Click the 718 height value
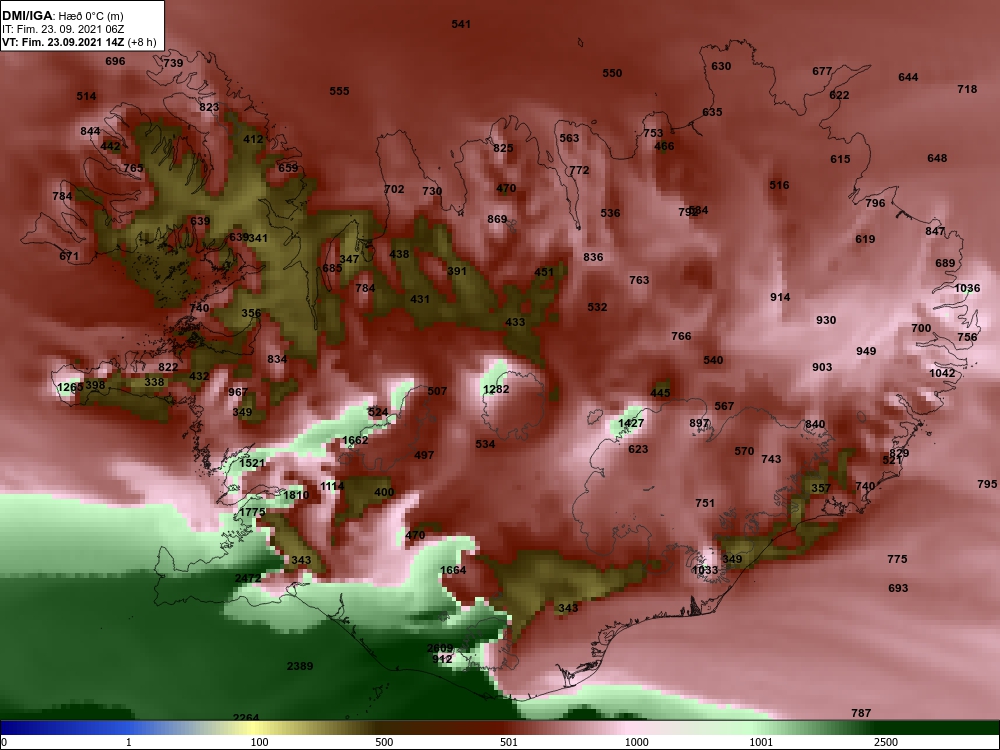1000x750 pixels. (x=967, y=89)
